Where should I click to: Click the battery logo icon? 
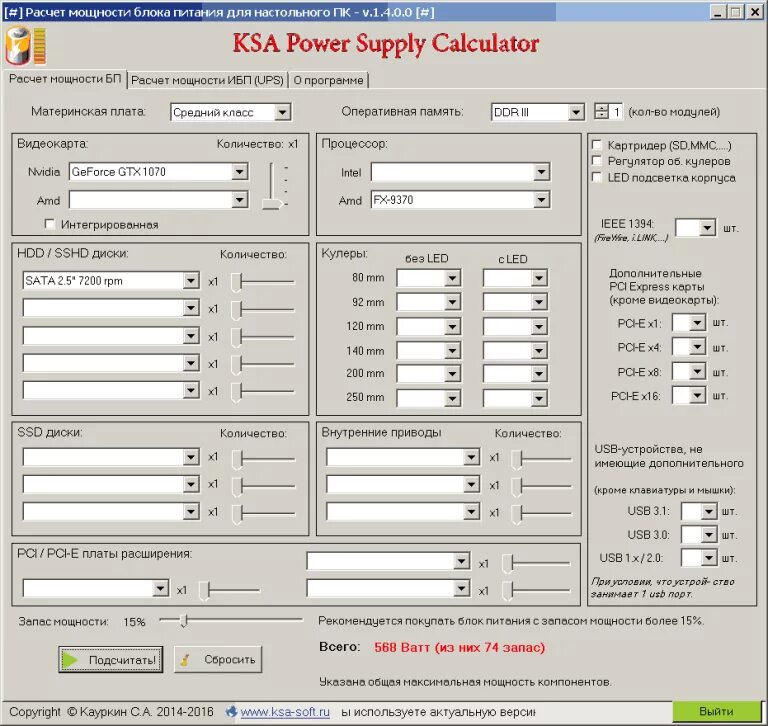[x=25, y=46]
